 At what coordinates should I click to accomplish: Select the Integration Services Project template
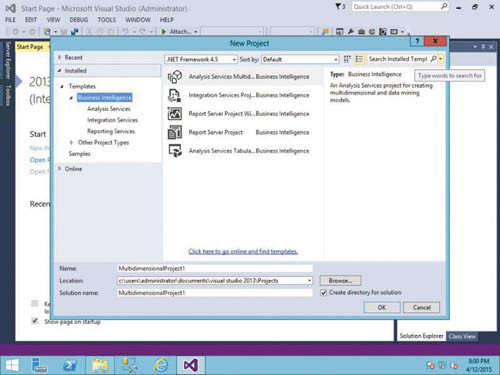coord(244,95)
